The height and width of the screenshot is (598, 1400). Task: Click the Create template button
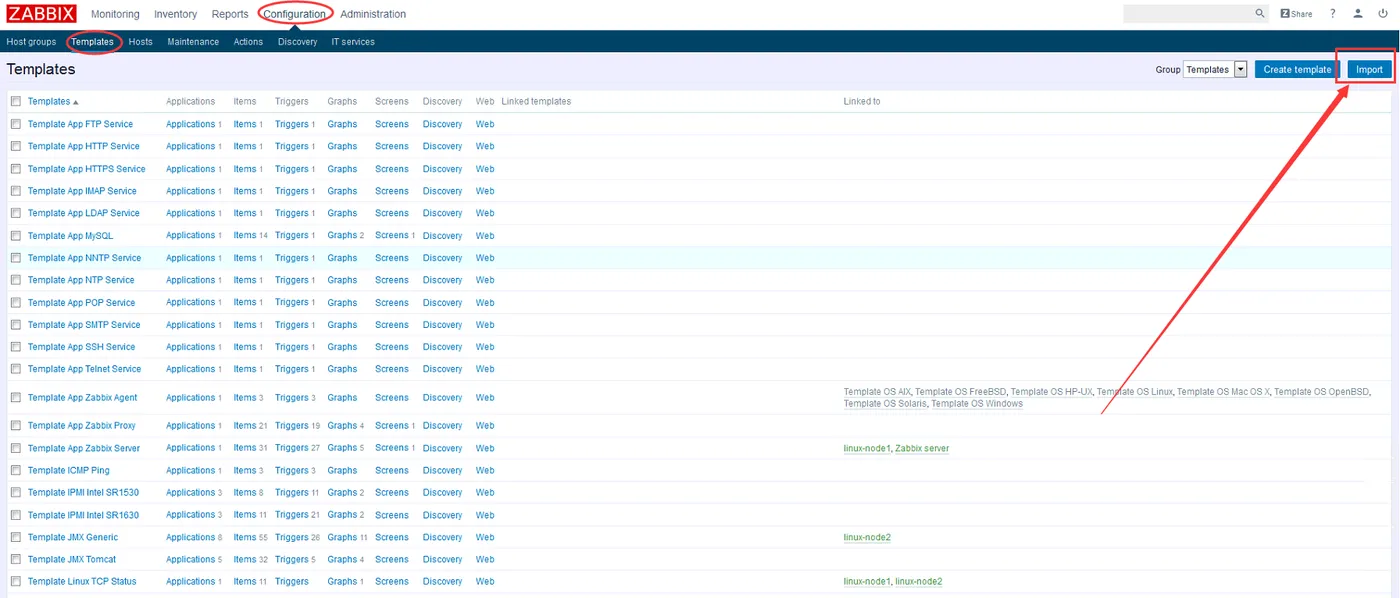click(1297, 69)
